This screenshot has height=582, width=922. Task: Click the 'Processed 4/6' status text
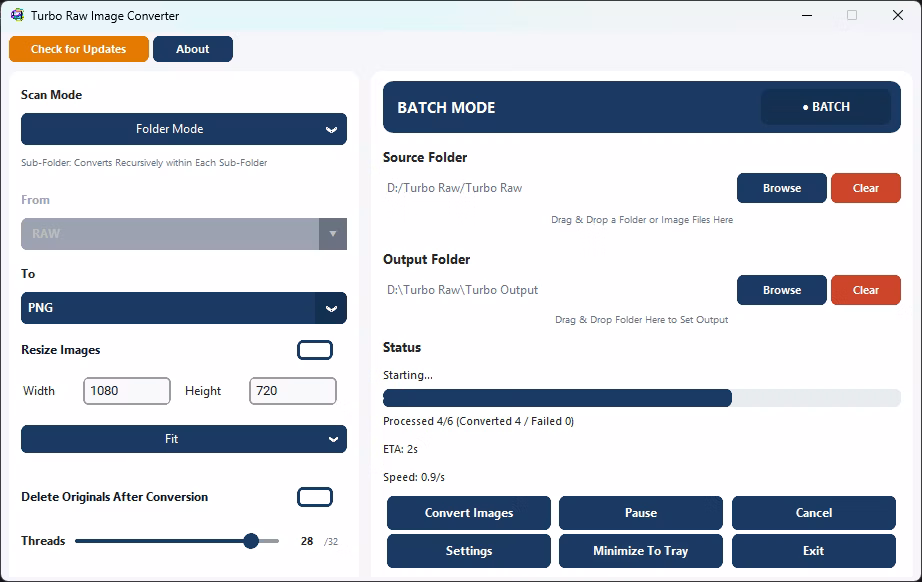coord(478,421)
